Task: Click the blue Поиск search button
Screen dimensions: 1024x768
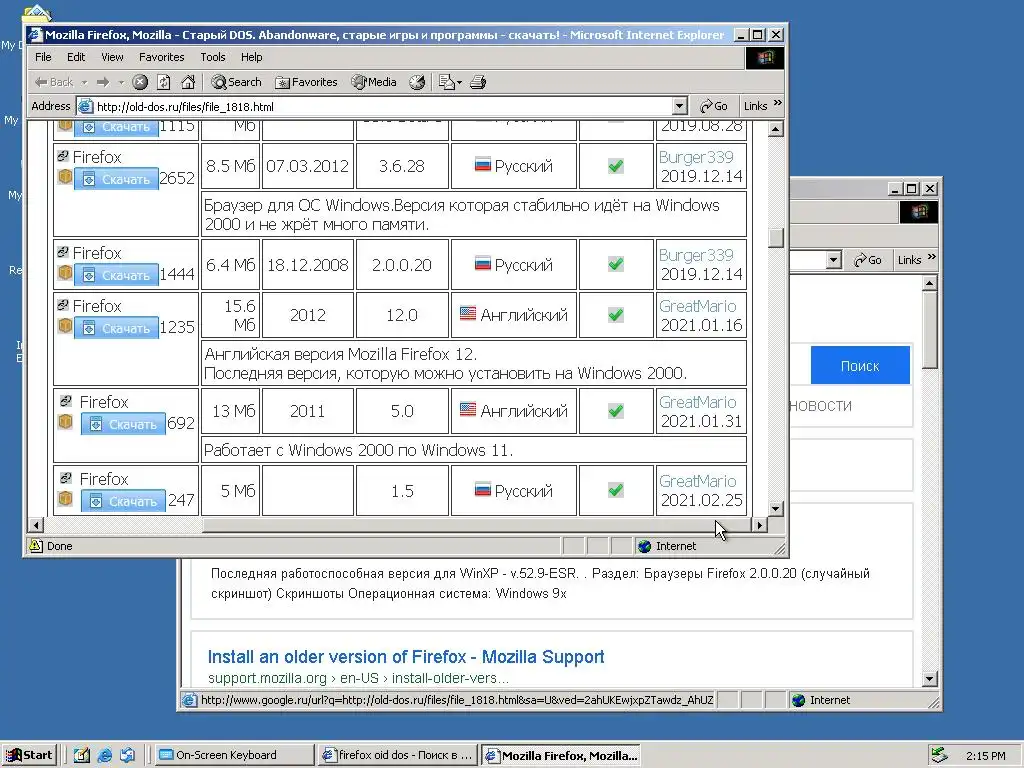Action: pos(859,366)
